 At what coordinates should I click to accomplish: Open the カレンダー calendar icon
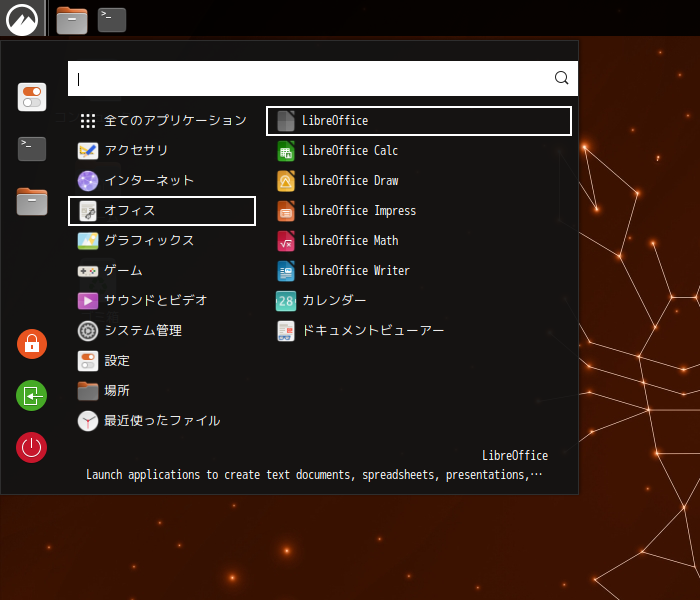286,300
